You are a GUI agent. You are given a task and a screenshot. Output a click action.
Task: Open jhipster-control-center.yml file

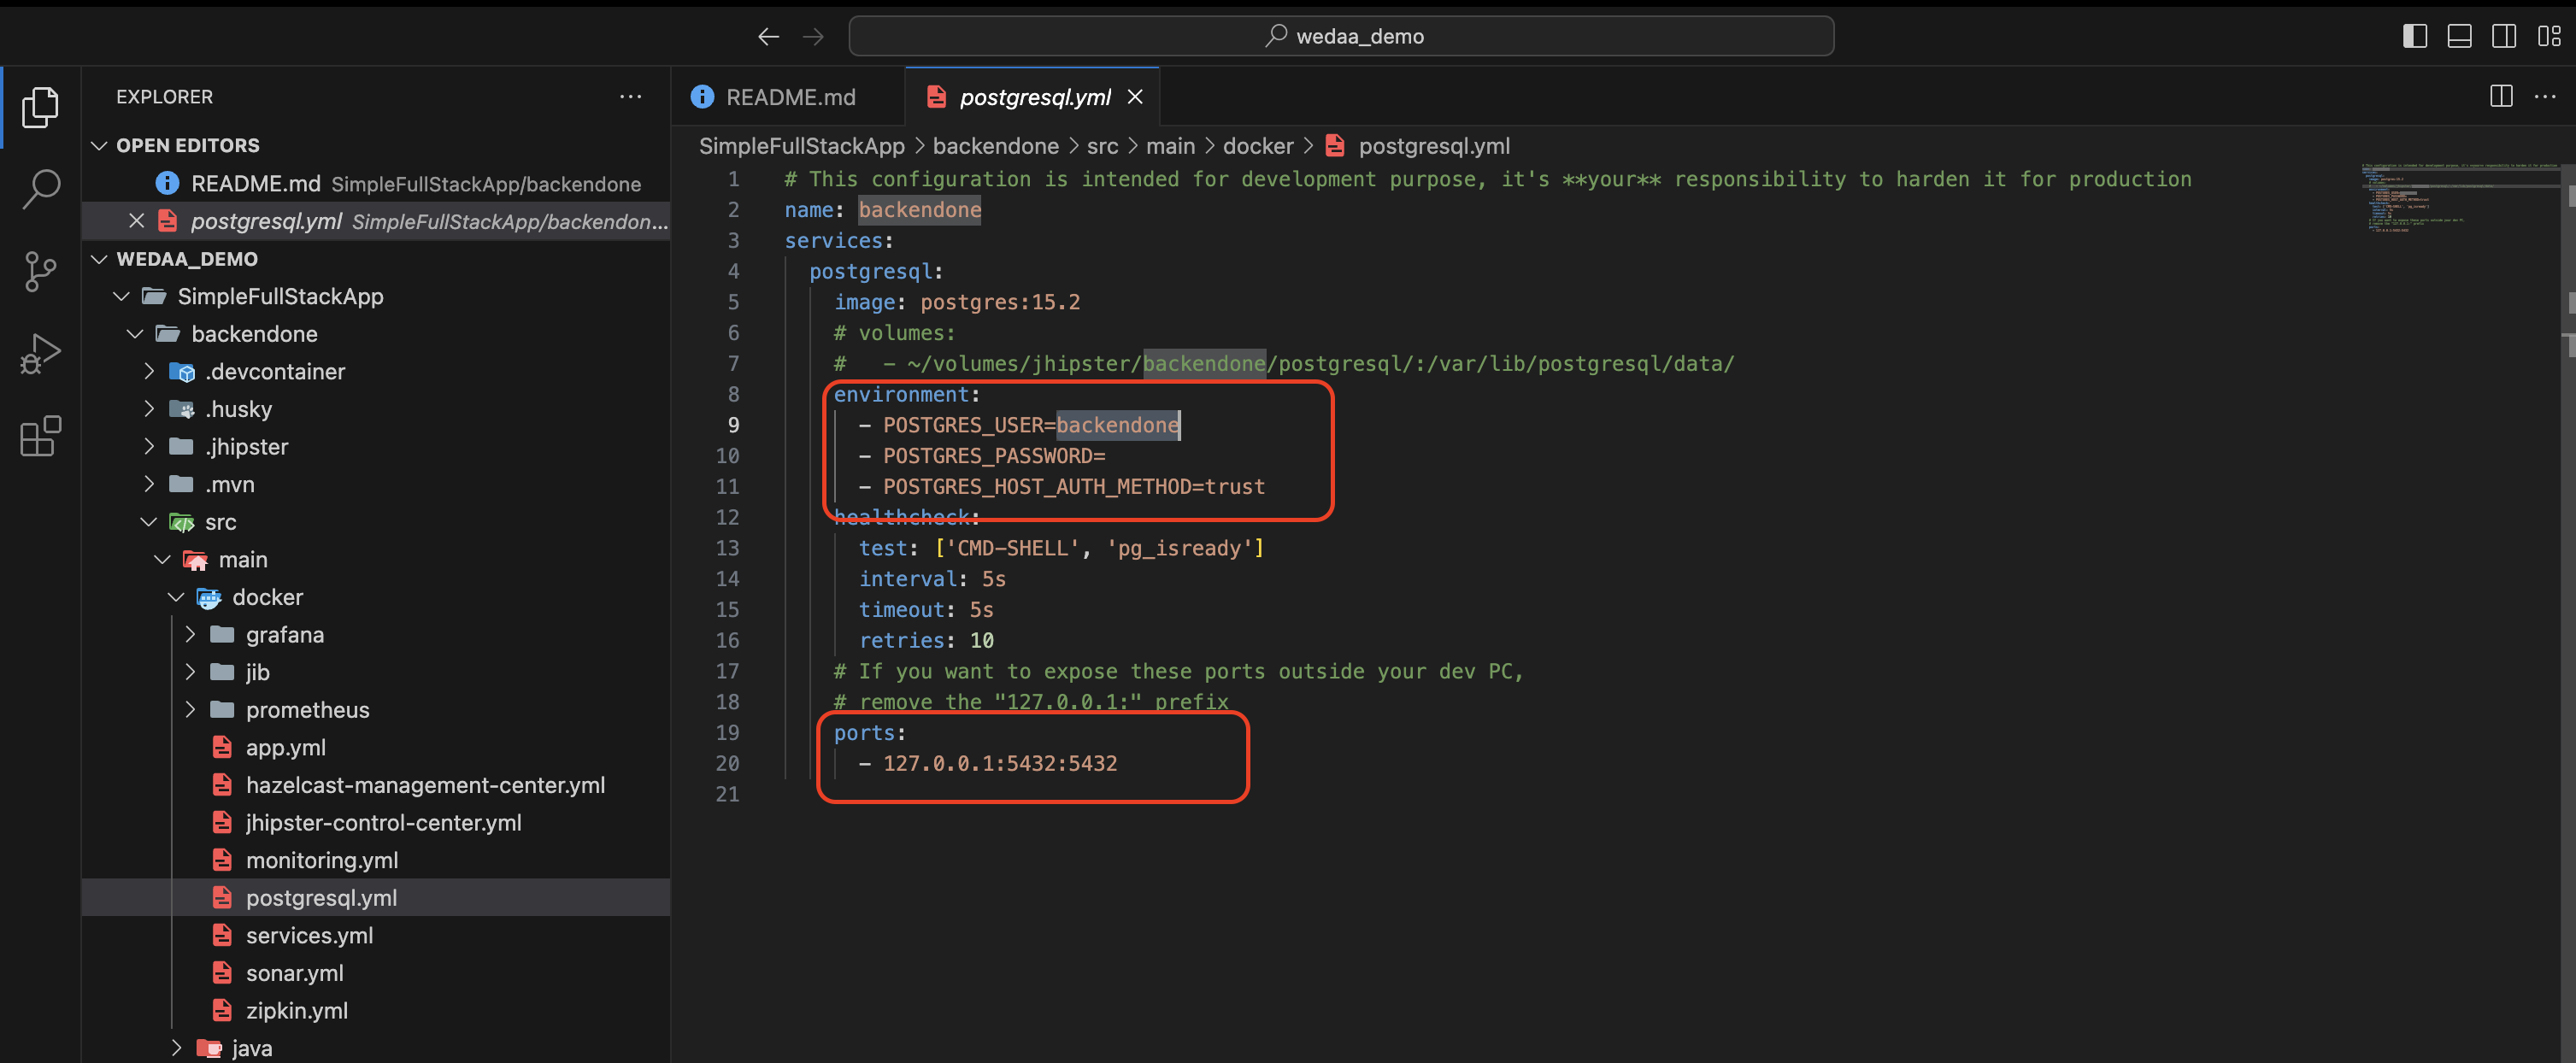point(375,822)
